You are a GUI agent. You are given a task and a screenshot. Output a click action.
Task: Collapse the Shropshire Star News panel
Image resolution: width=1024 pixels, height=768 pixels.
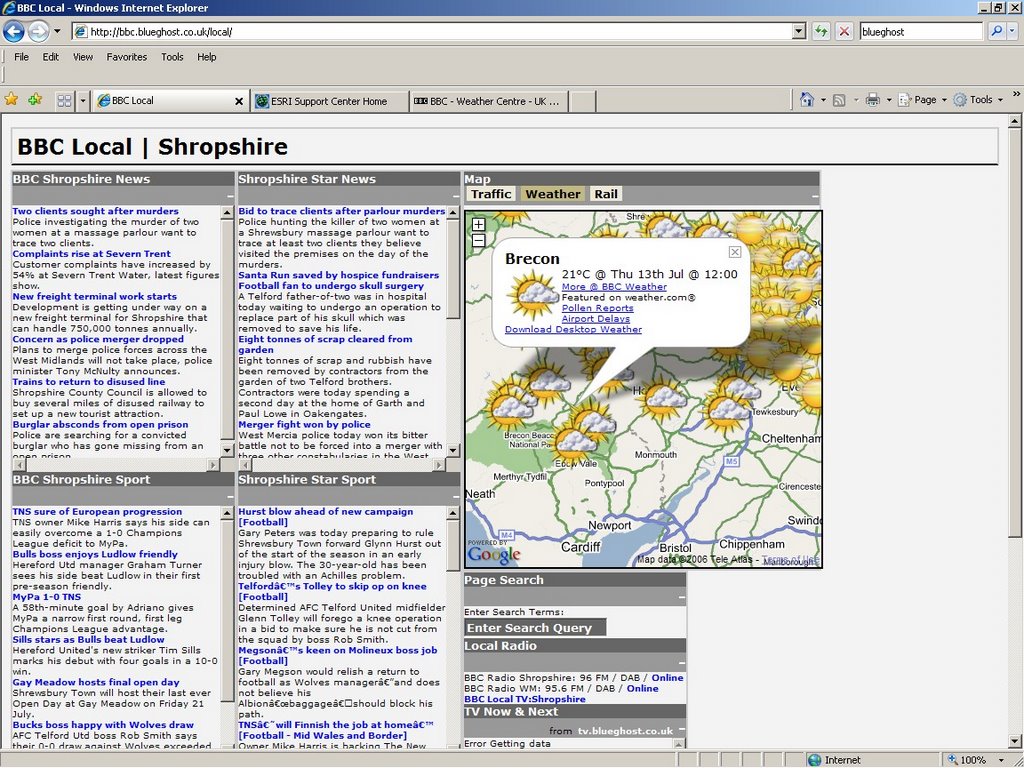(x=456, y=196)
